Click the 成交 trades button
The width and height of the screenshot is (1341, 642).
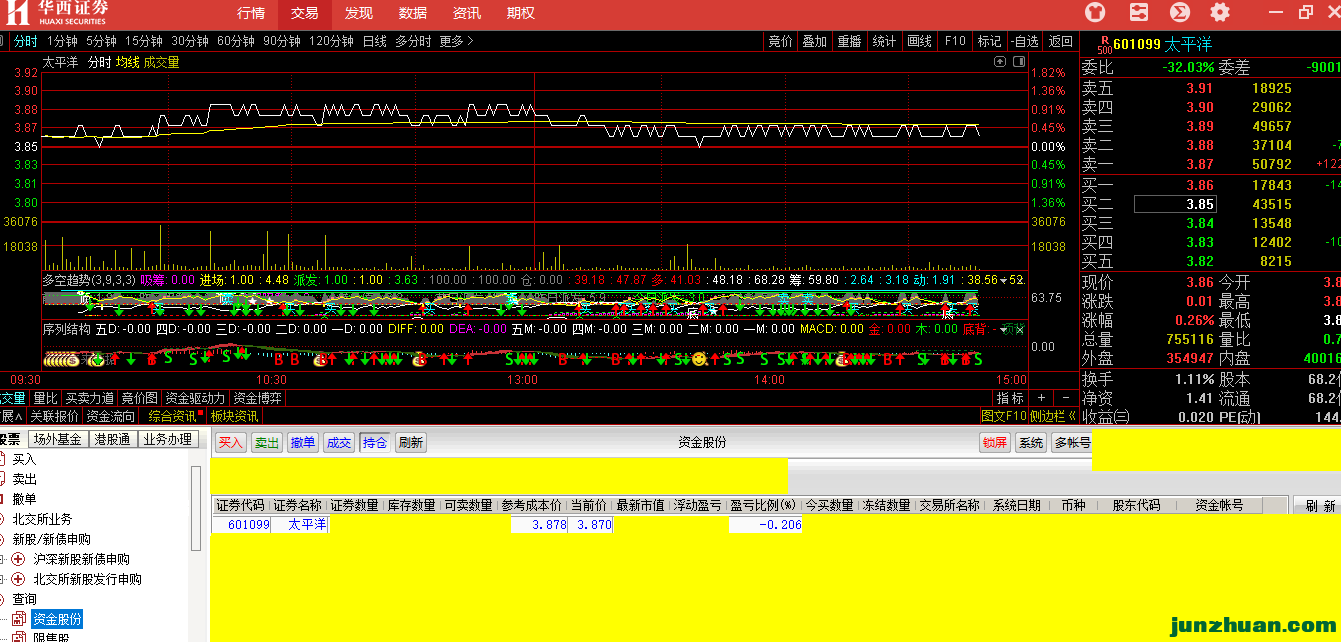tap(339, 442)
